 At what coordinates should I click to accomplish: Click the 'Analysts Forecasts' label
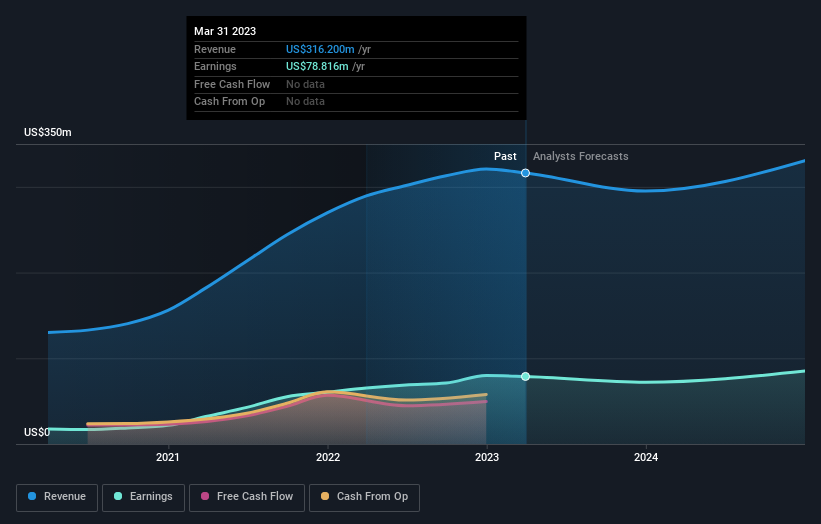click(x=581, y=156)
